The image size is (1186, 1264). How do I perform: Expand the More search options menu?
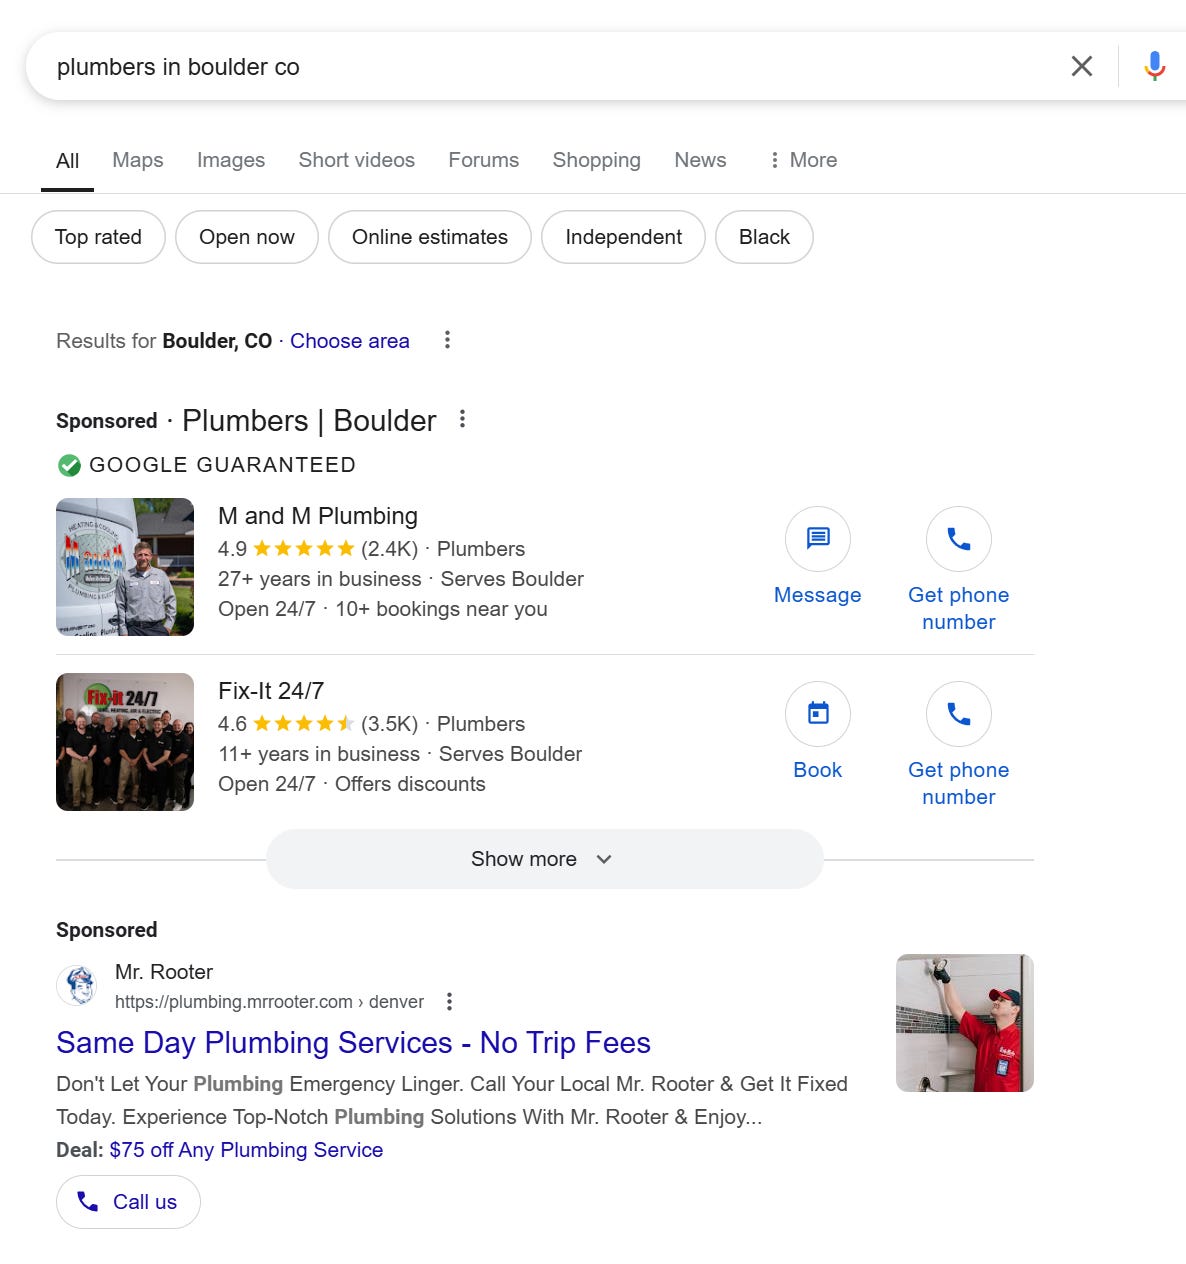(803, 160)
